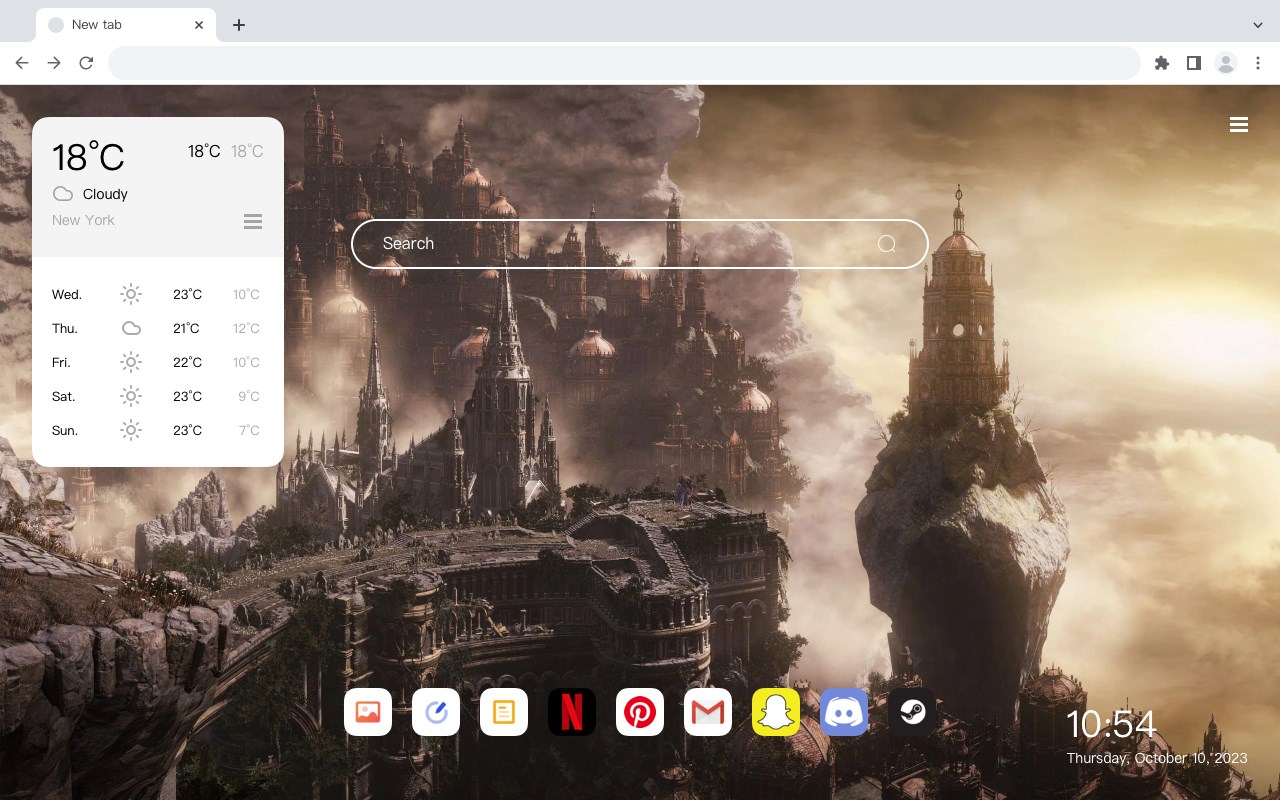Screen dimensions: 1280x800
Task: Go forward to next page
Action: click(54, 63)
